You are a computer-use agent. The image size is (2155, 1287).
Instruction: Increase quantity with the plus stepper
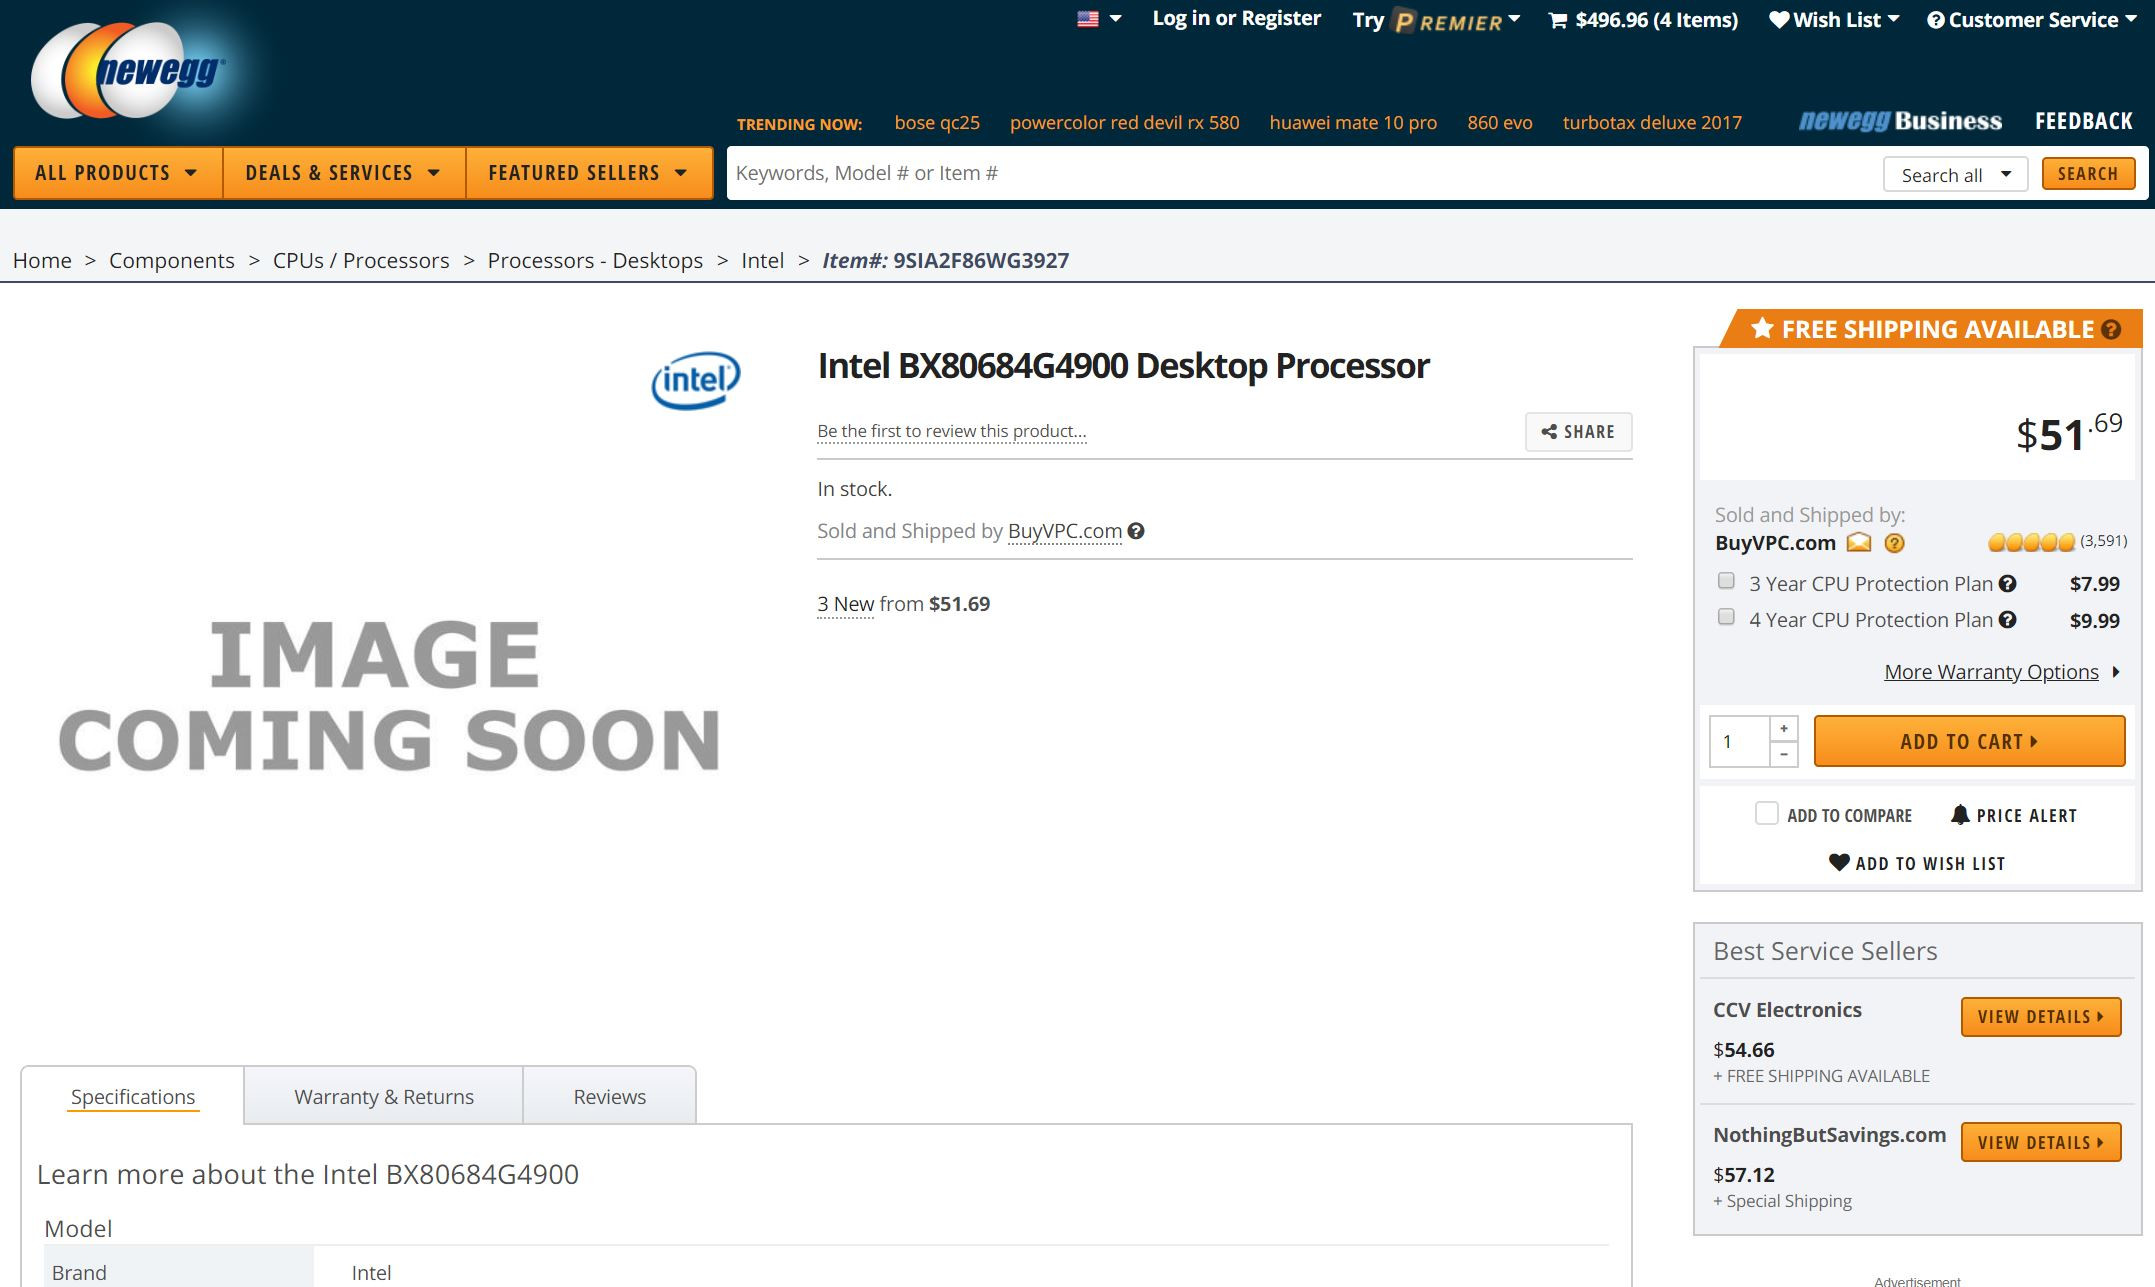[x=1784, y=729]
